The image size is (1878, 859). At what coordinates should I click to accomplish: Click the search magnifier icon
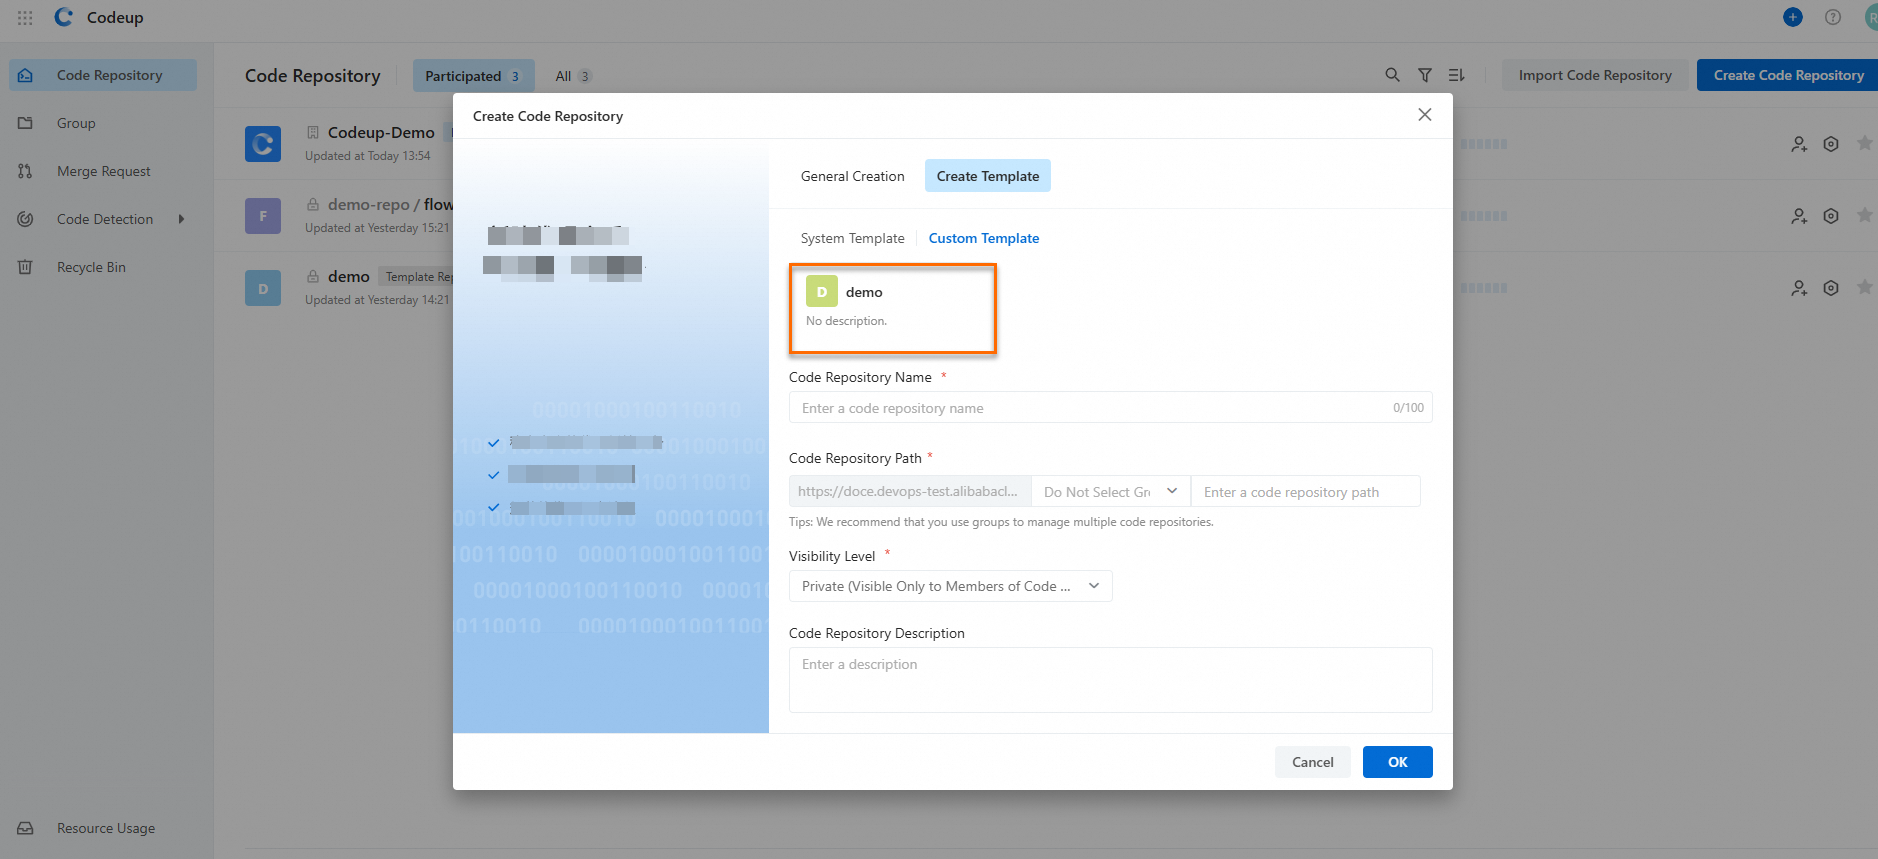tap(1392, 75)
